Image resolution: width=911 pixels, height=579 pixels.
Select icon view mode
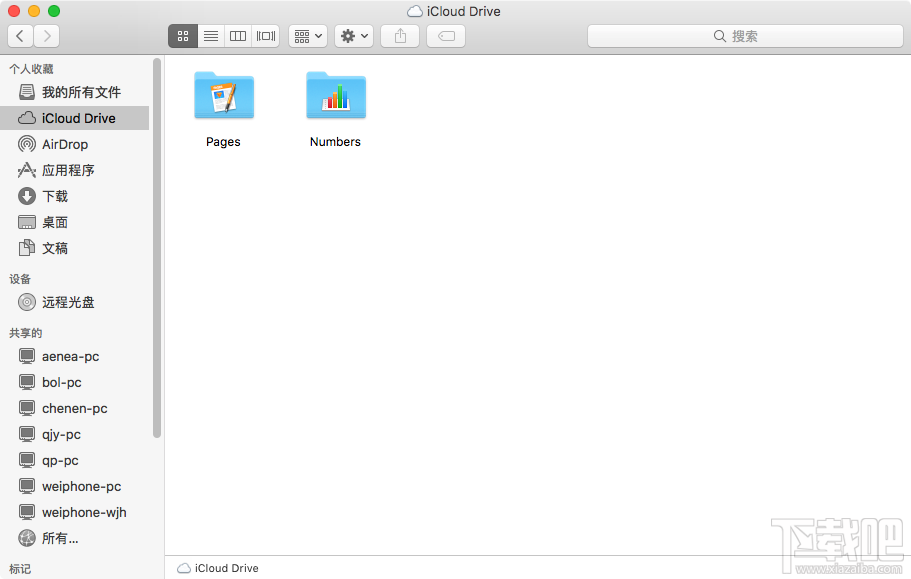pyautogui.click(x=182, y=36)
